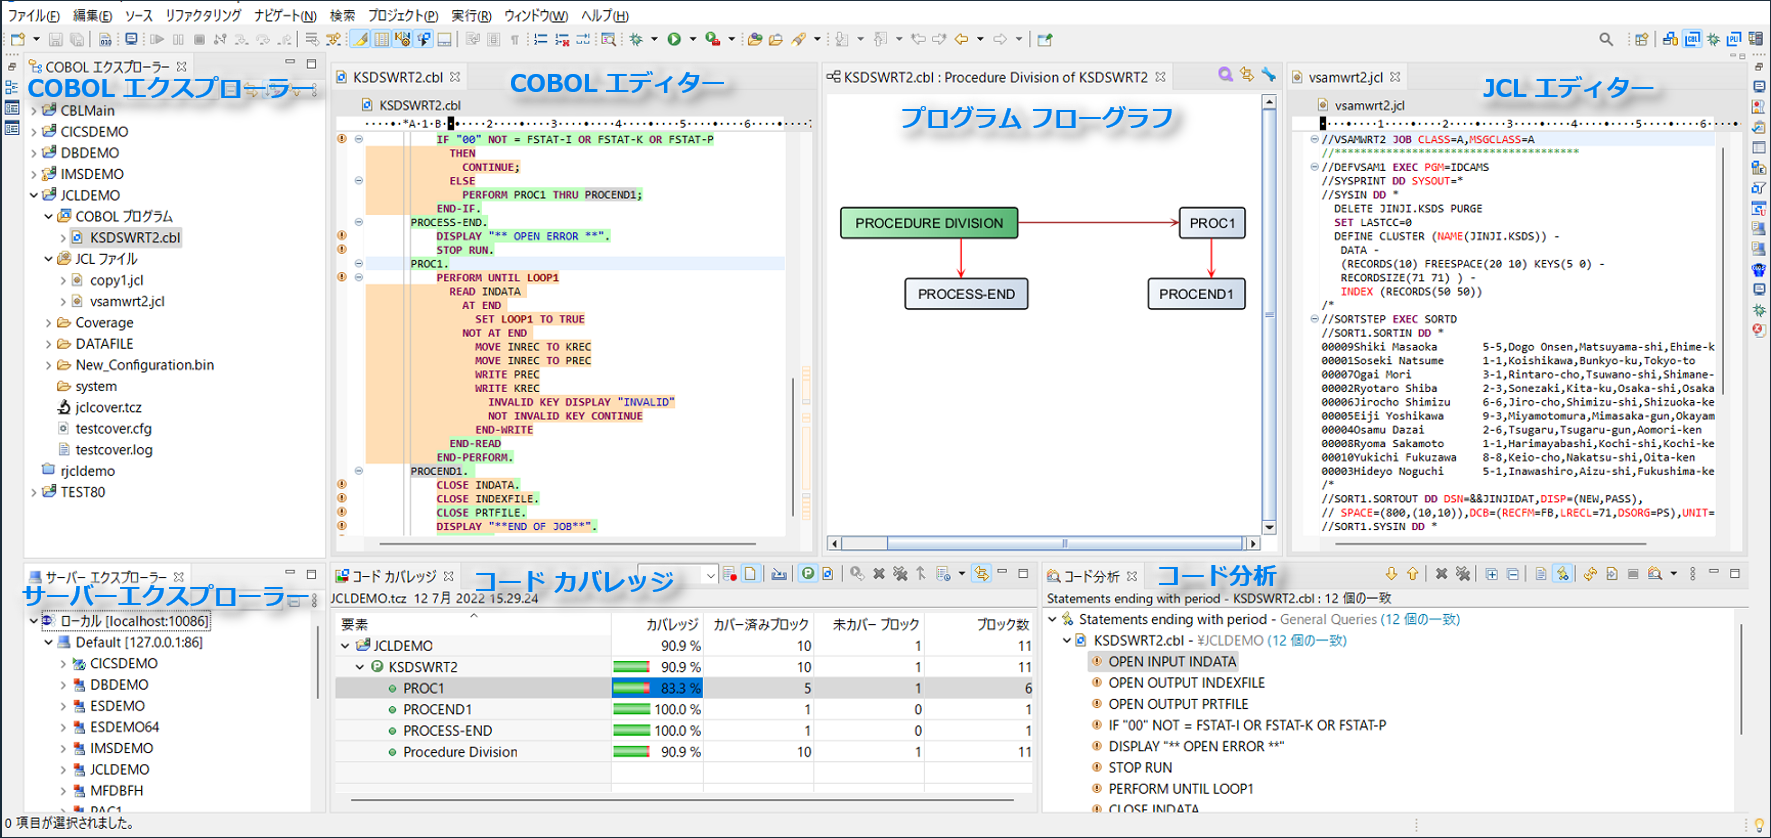Toggle the KN keyword toolbar button

click(402, 40)
